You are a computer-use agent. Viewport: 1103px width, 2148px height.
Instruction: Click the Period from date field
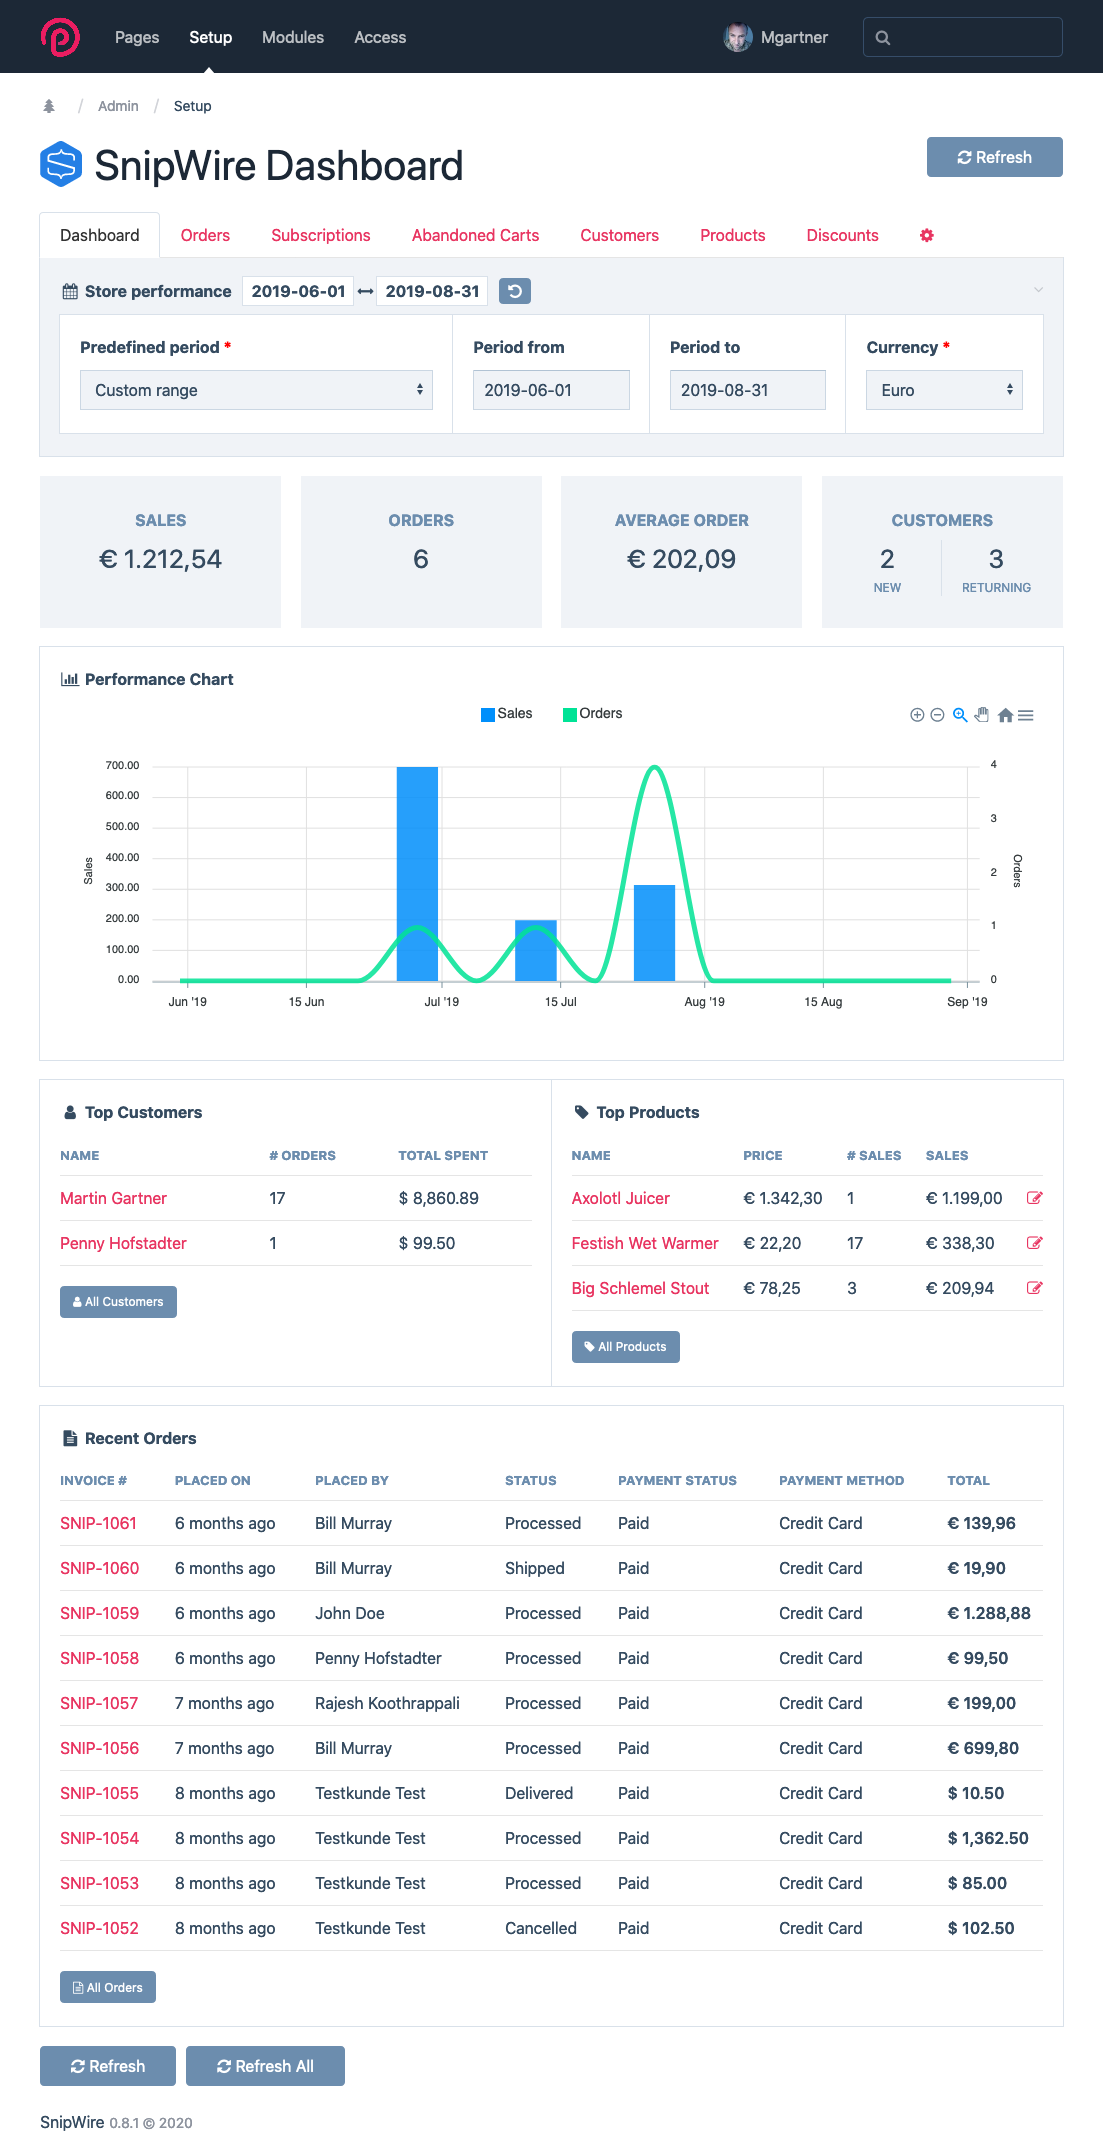(551, 390)
